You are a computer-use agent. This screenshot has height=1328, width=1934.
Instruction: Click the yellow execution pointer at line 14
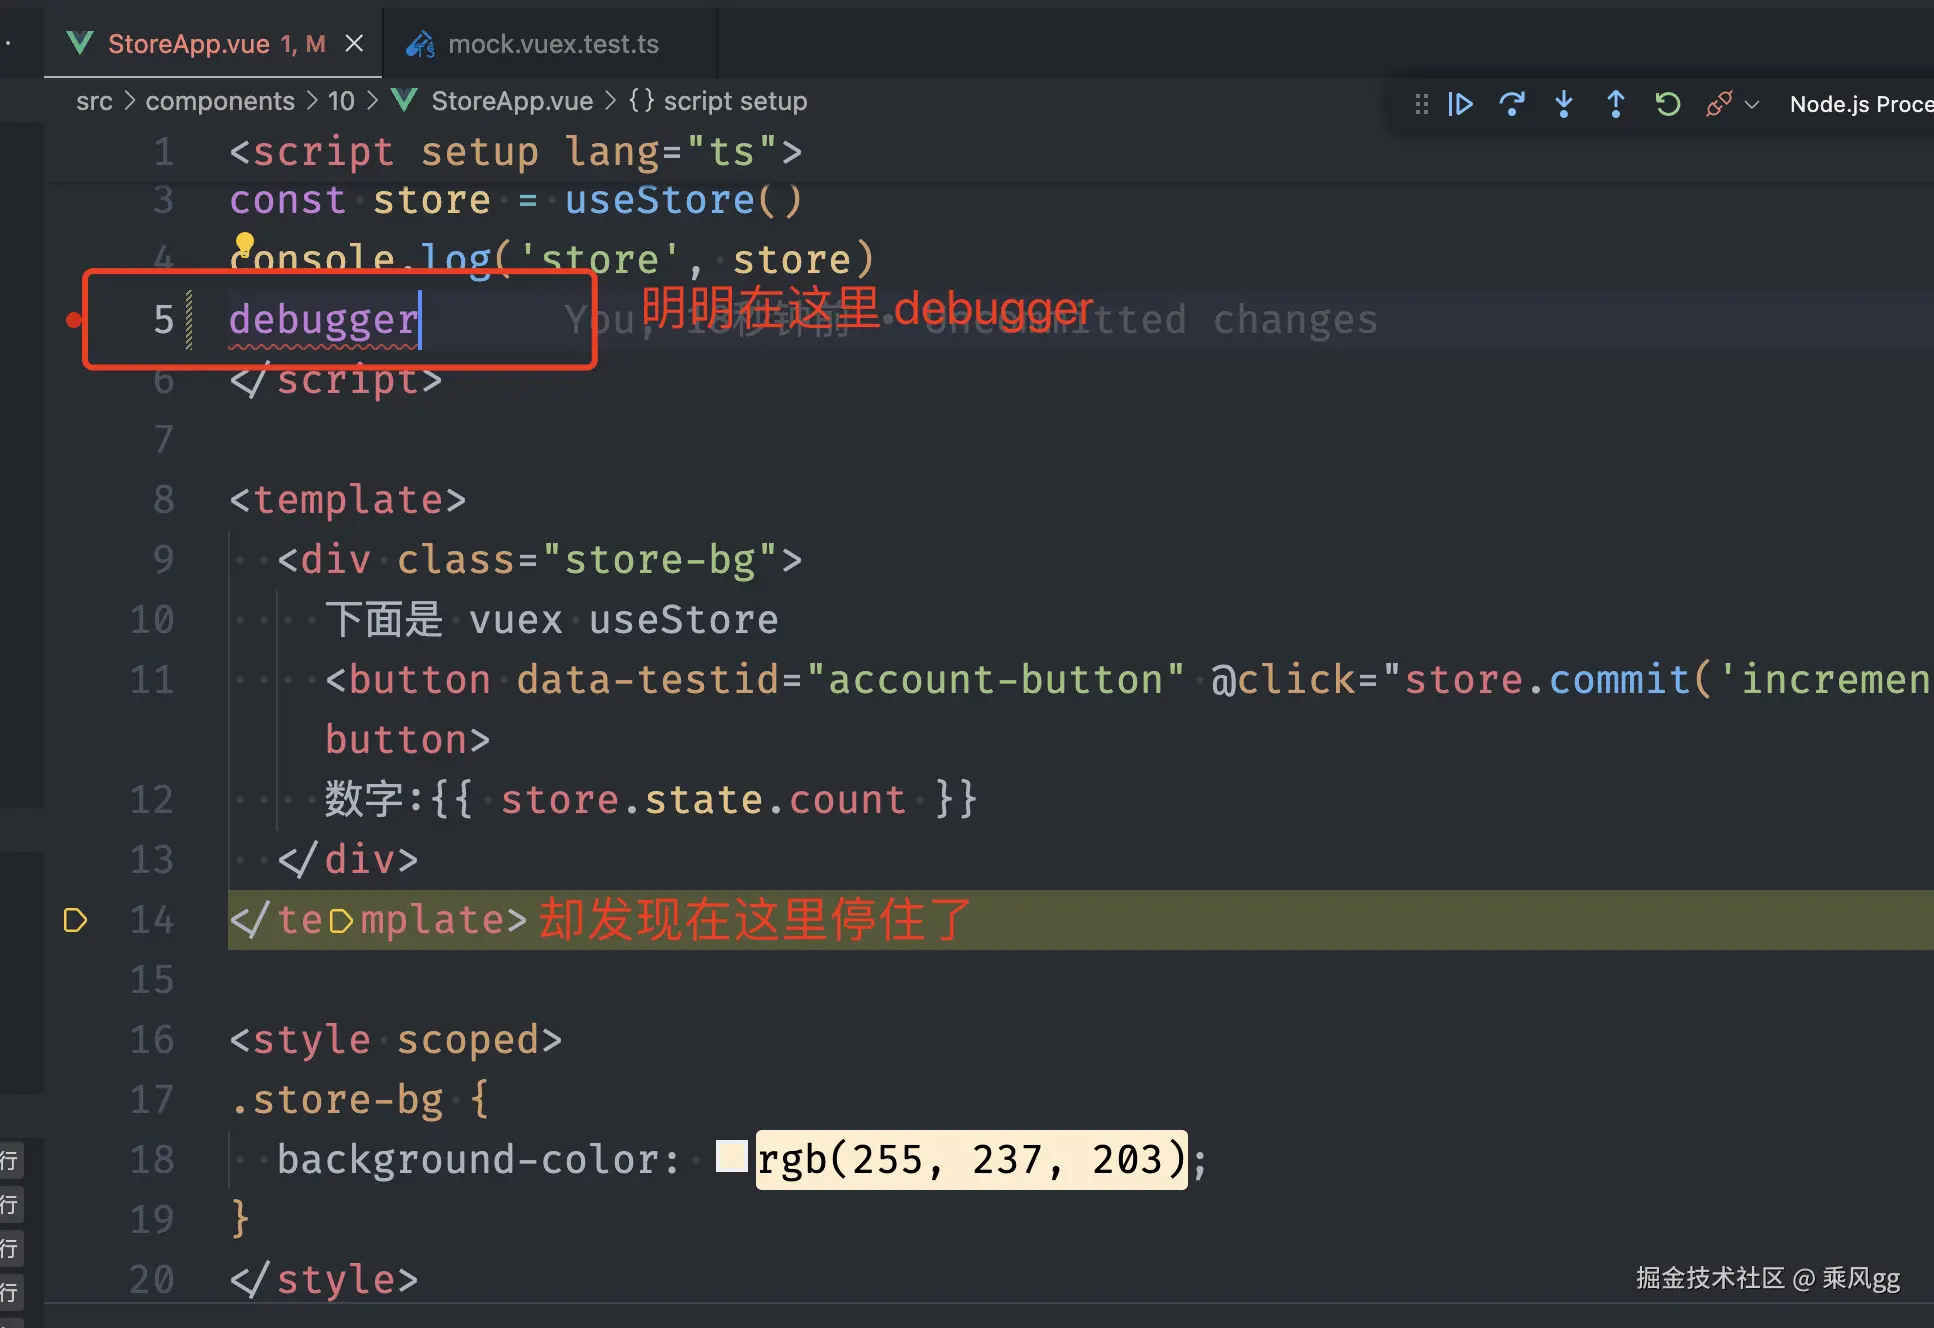tap(75, 920)
